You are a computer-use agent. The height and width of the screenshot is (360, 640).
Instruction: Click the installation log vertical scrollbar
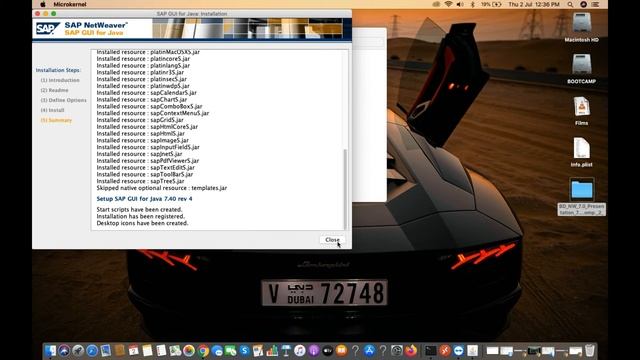346,189
